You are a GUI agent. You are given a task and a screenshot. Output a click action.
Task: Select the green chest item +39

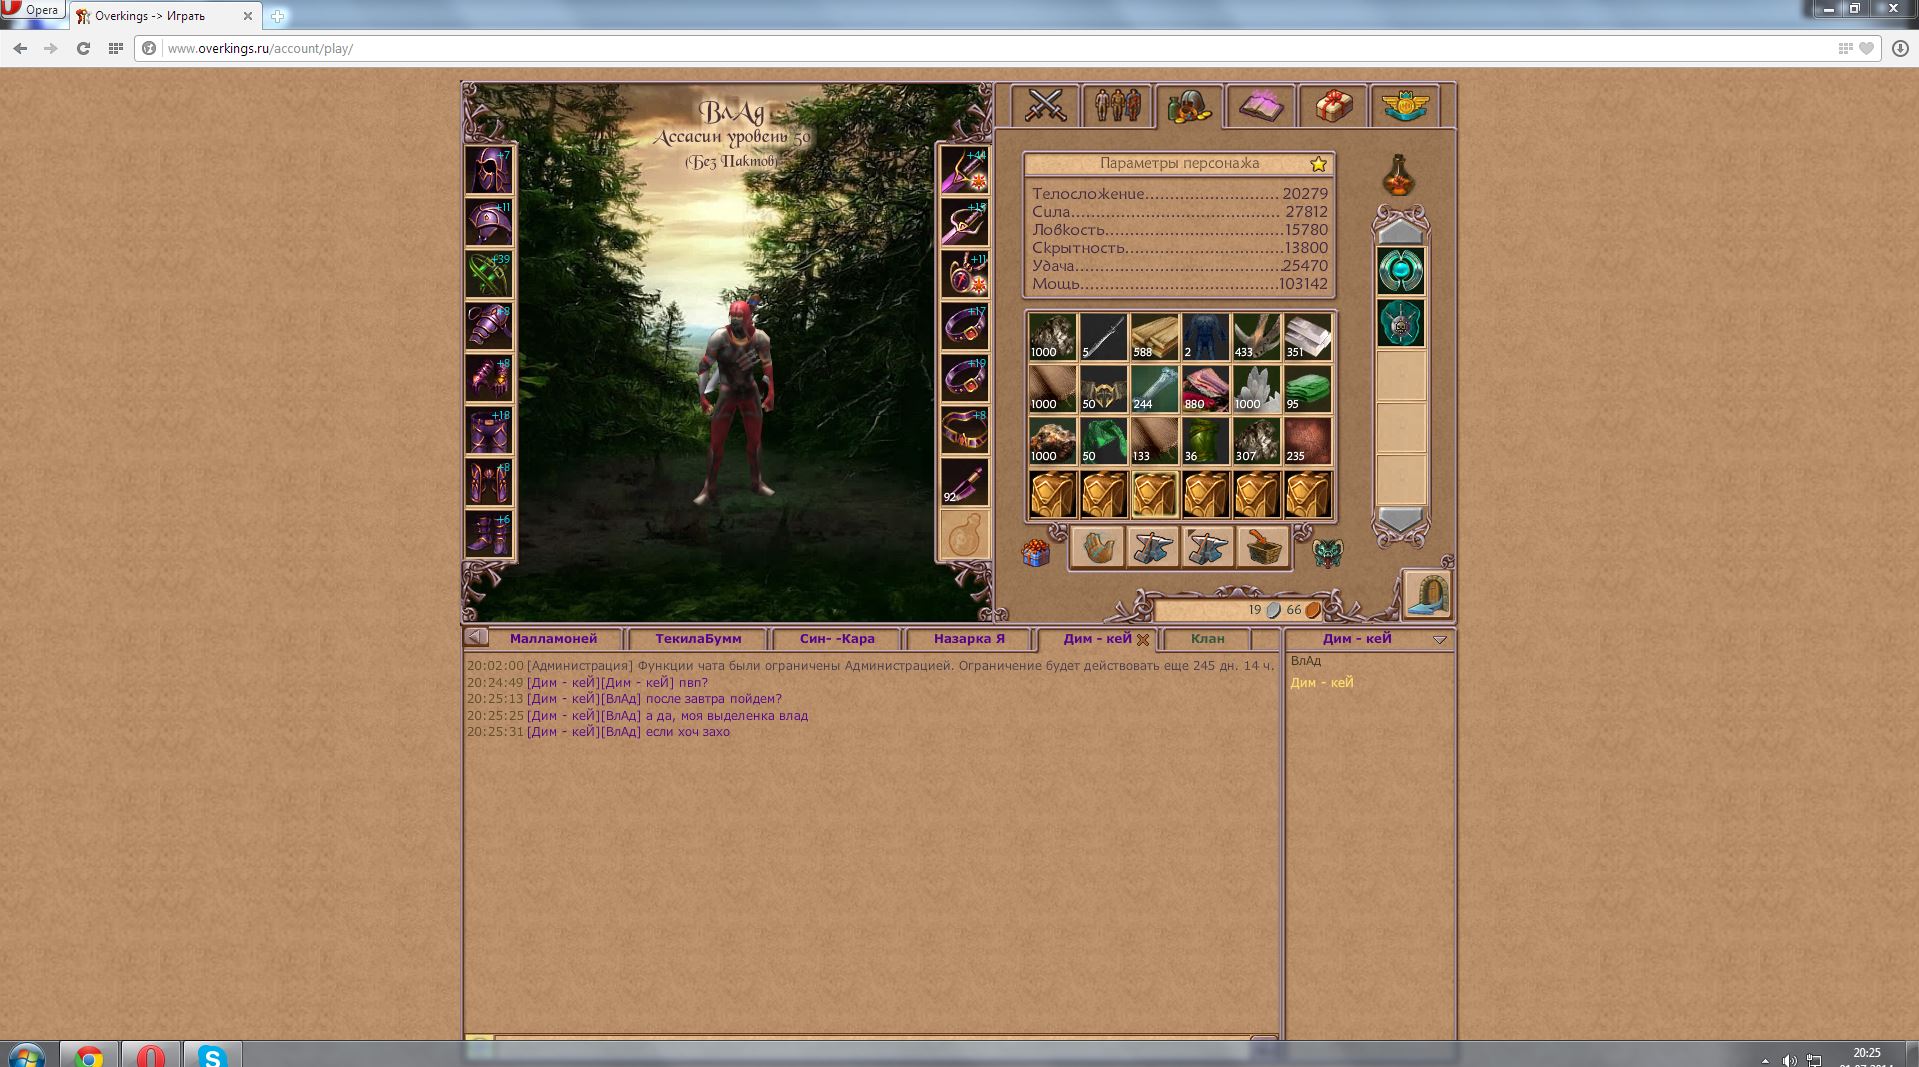(489, 274)
